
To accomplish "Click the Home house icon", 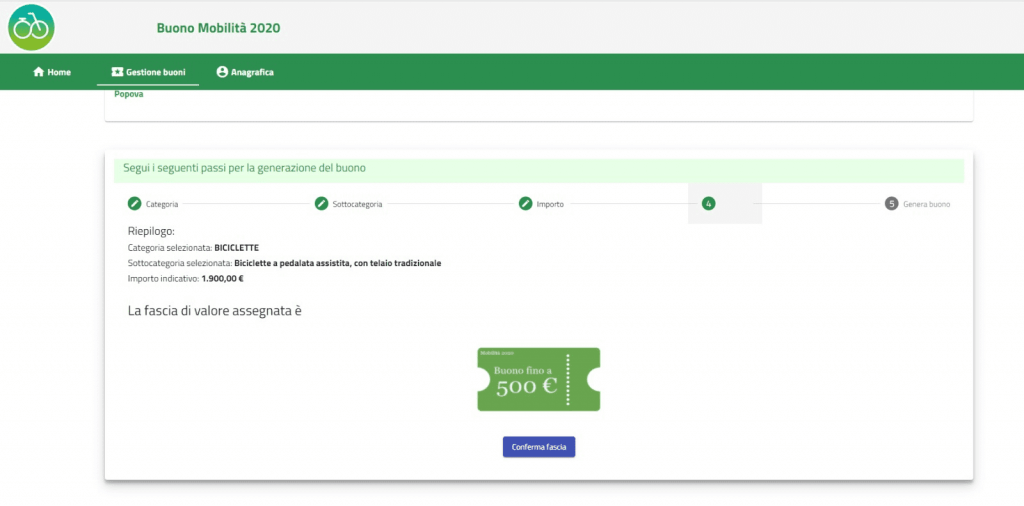I will (x=39, y=72).
